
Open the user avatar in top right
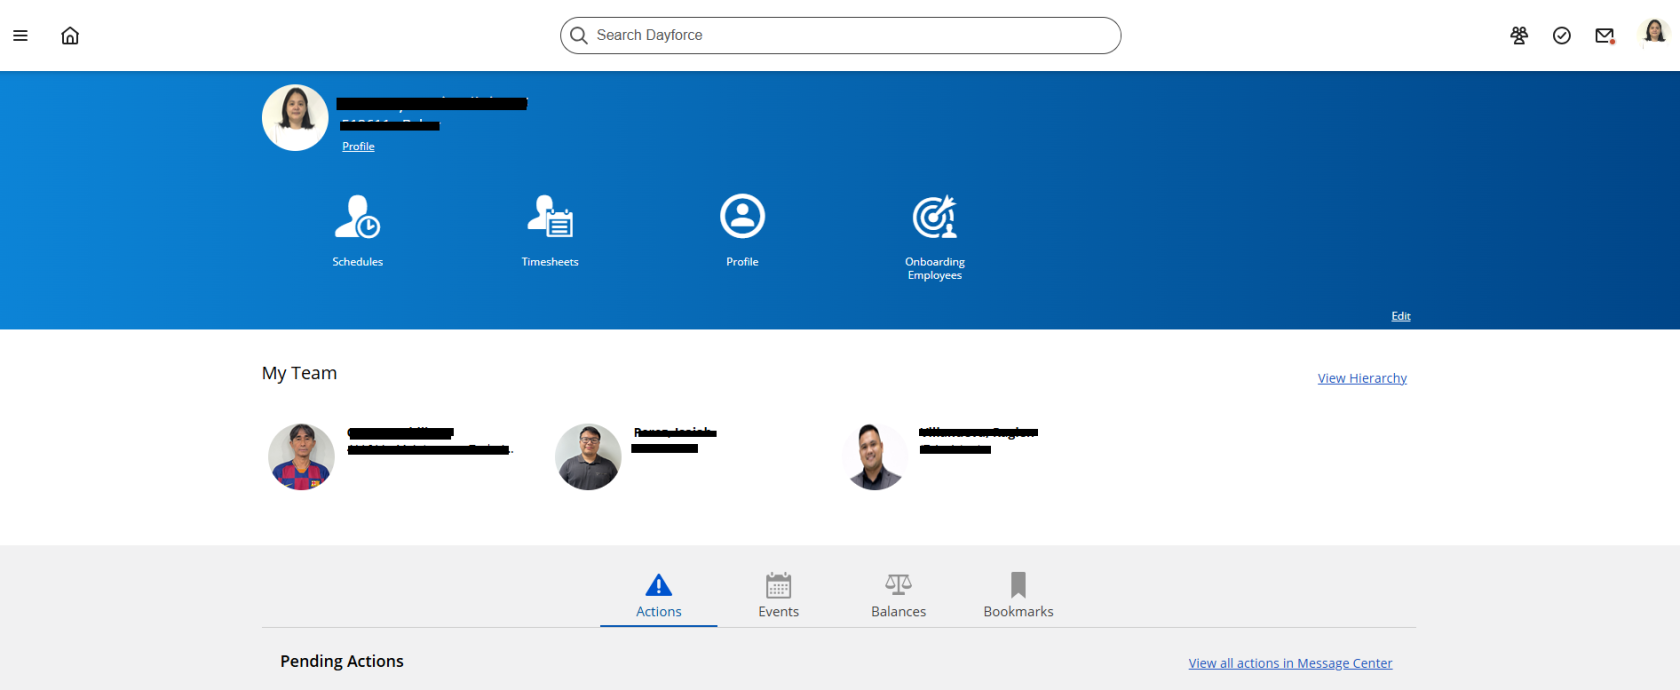[1654, 34]
